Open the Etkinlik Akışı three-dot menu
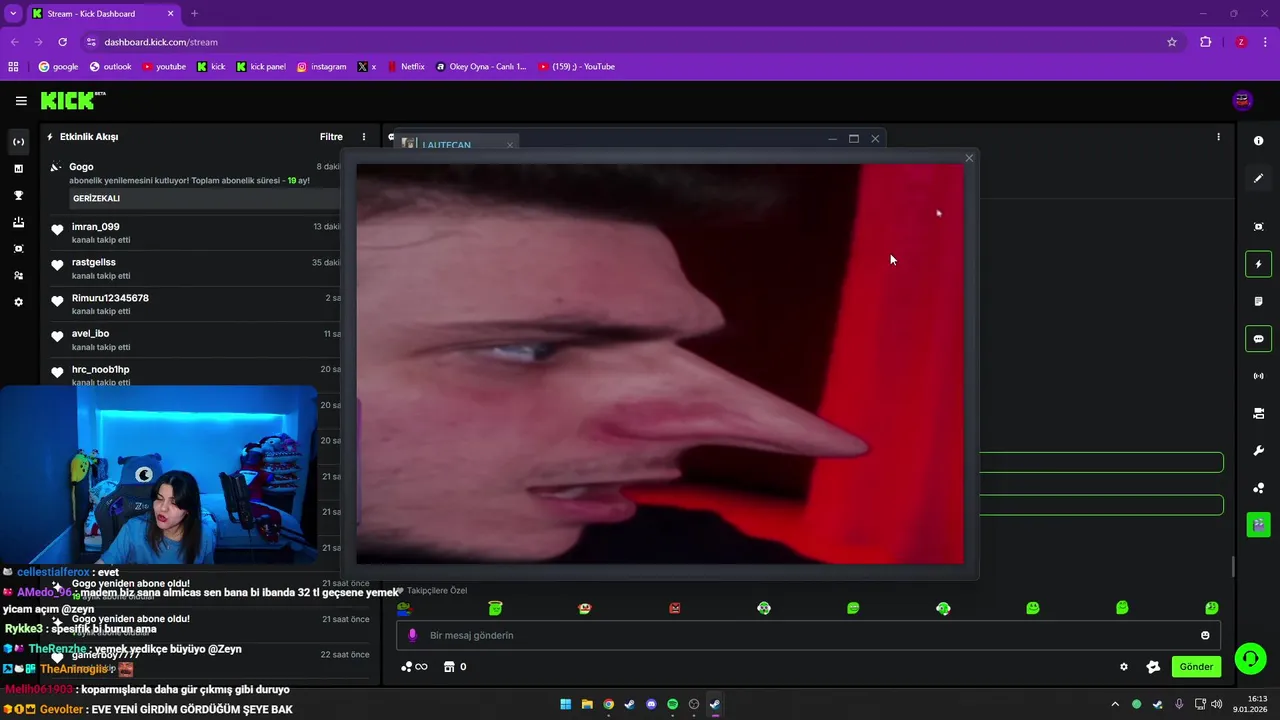1280x720 pixels. [x=364, y=137]
